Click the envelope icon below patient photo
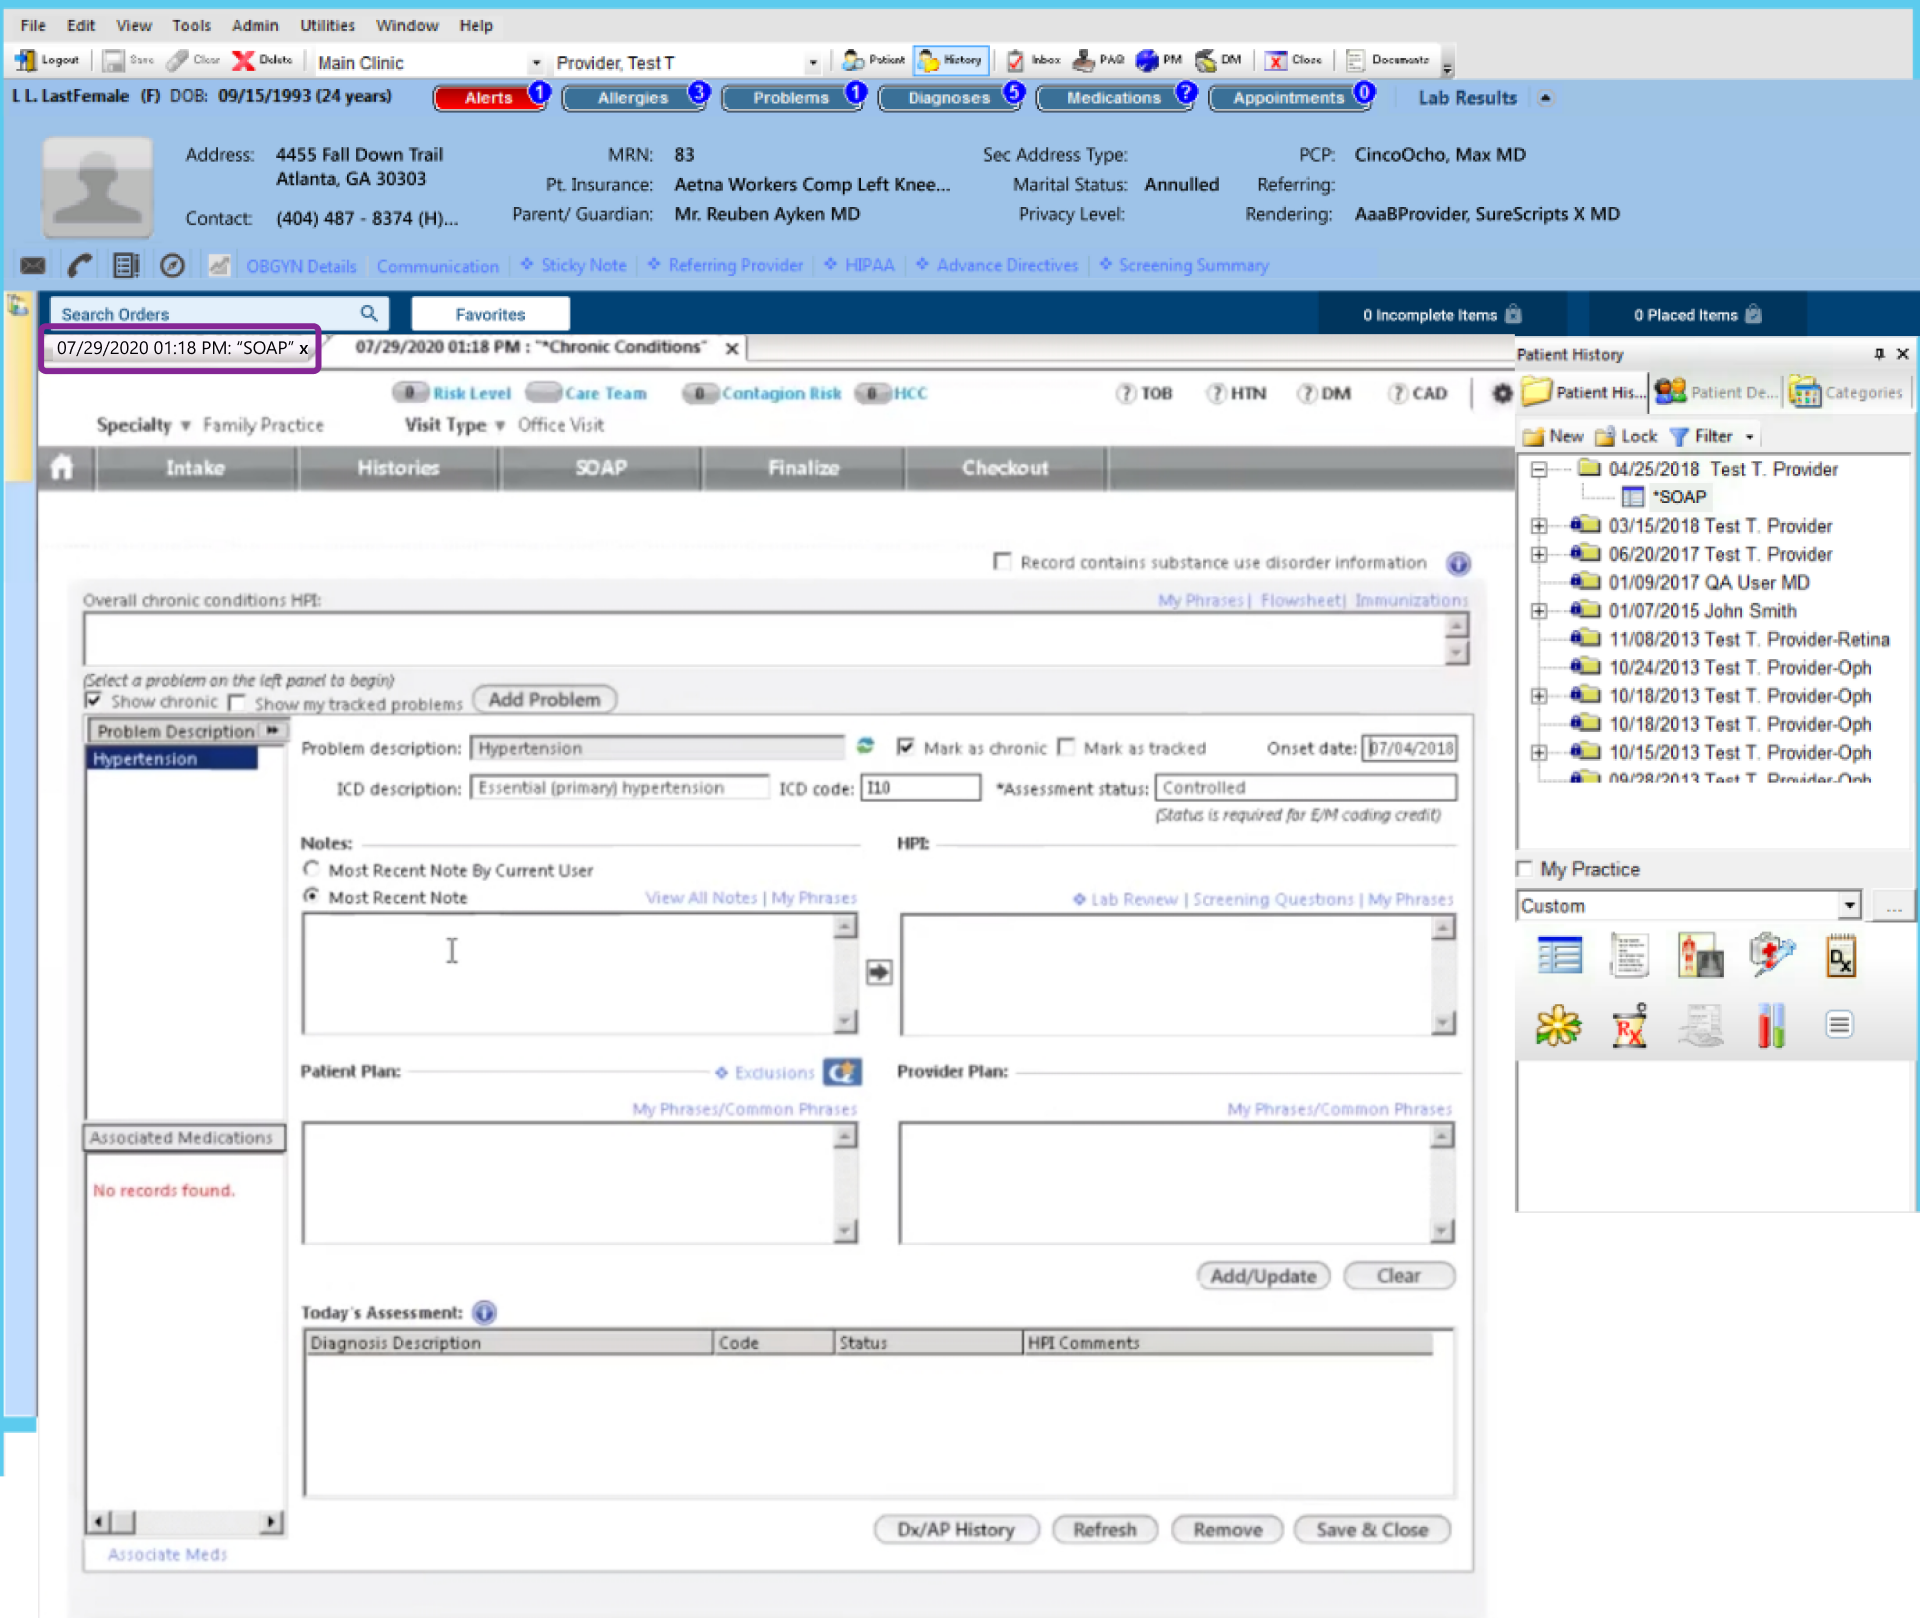1920x1618 pixels. pyautogui.click(x=33, y=266)
